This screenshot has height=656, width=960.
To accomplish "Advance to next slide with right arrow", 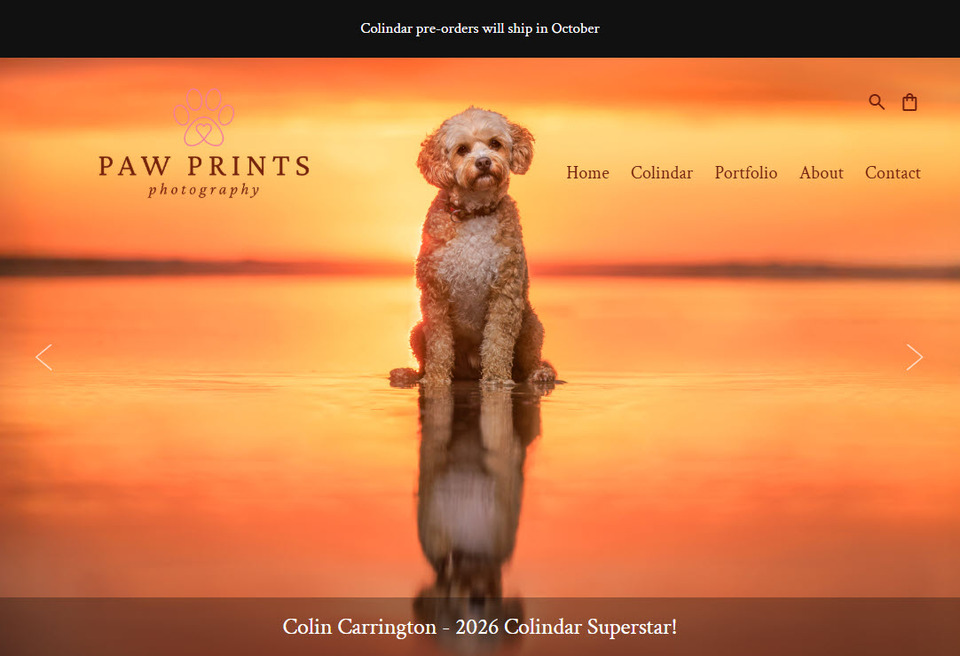I will (x=915, y=357).
